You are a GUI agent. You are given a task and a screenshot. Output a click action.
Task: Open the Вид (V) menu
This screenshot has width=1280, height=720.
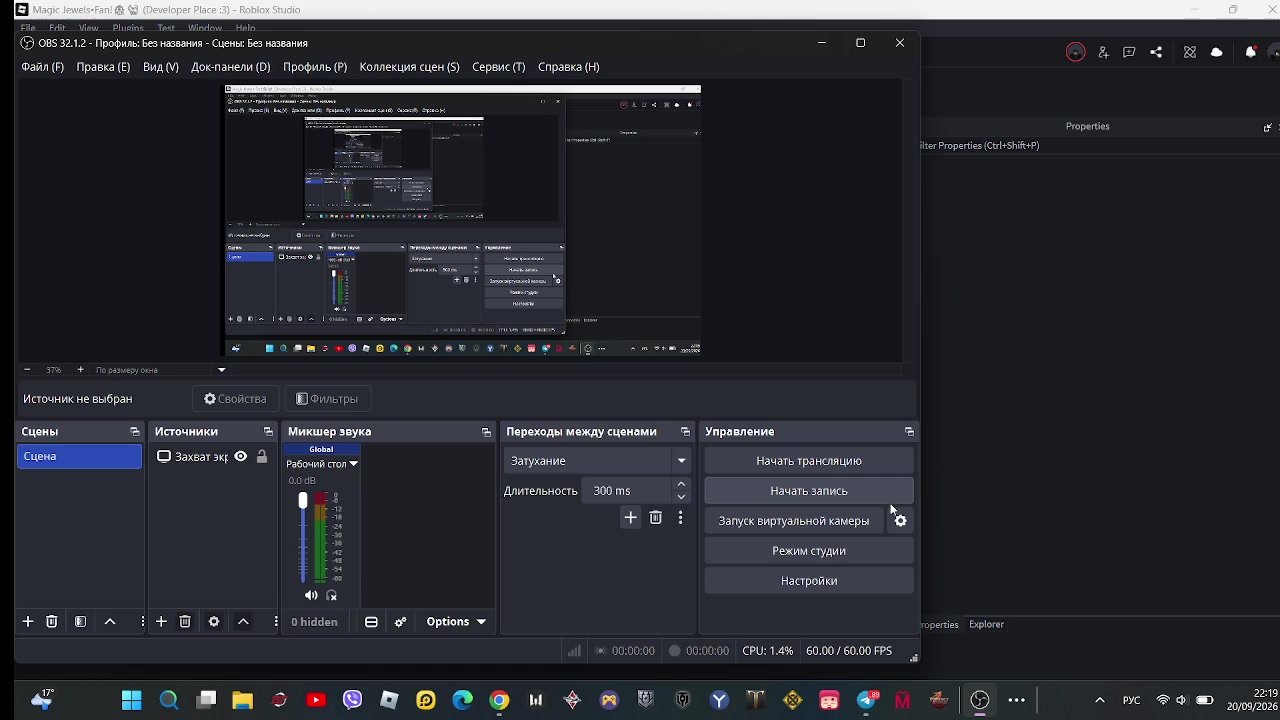(x=160, y=67)
